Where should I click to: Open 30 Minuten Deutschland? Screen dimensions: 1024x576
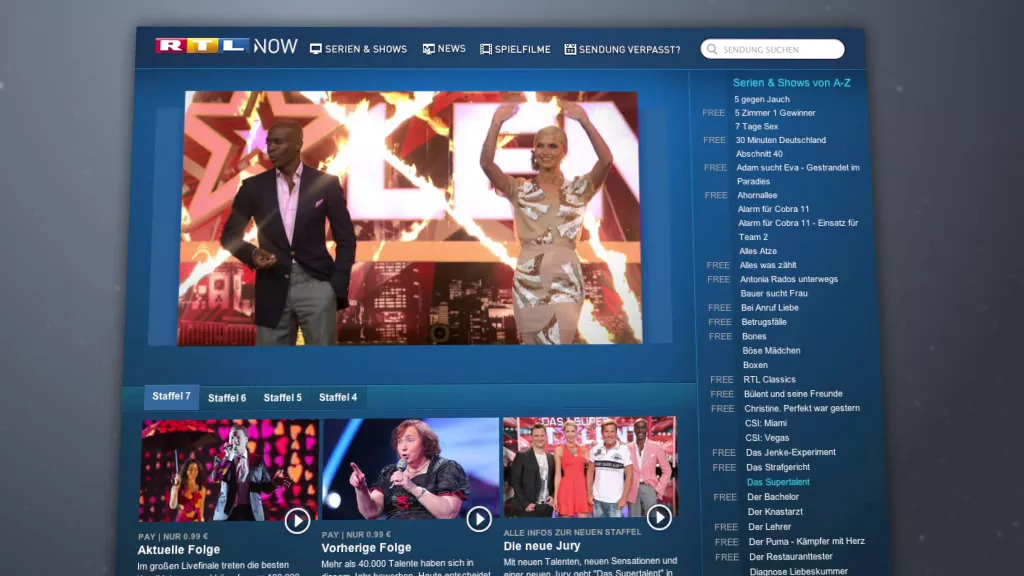click(781, 140)
